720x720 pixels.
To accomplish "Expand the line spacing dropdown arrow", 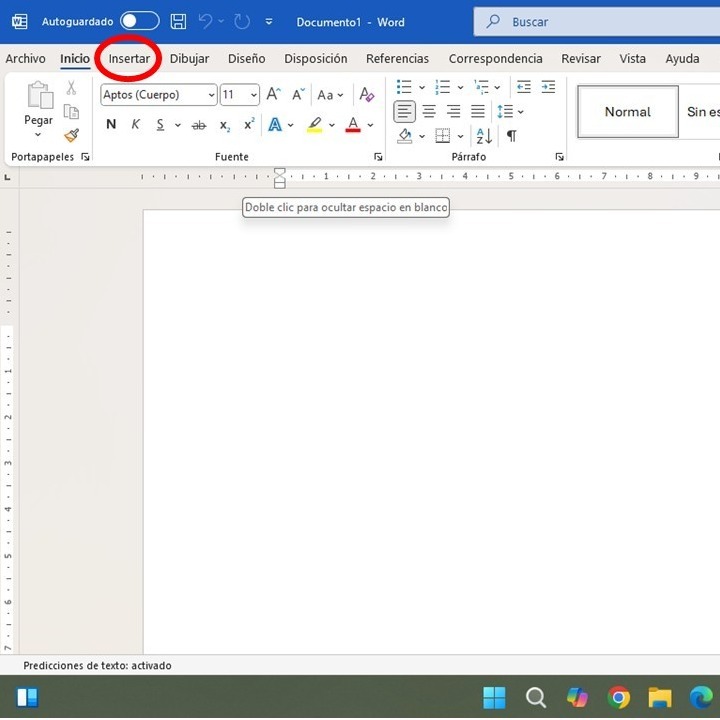I will tap(520, 112).
